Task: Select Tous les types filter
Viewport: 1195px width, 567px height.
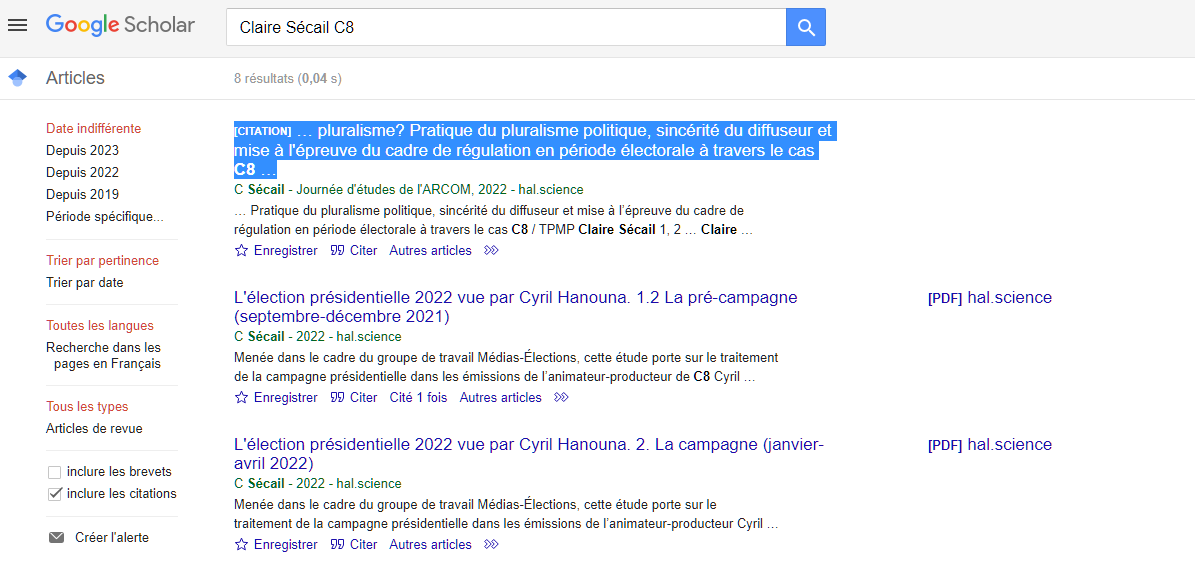Action: click(x=87, y=406)
